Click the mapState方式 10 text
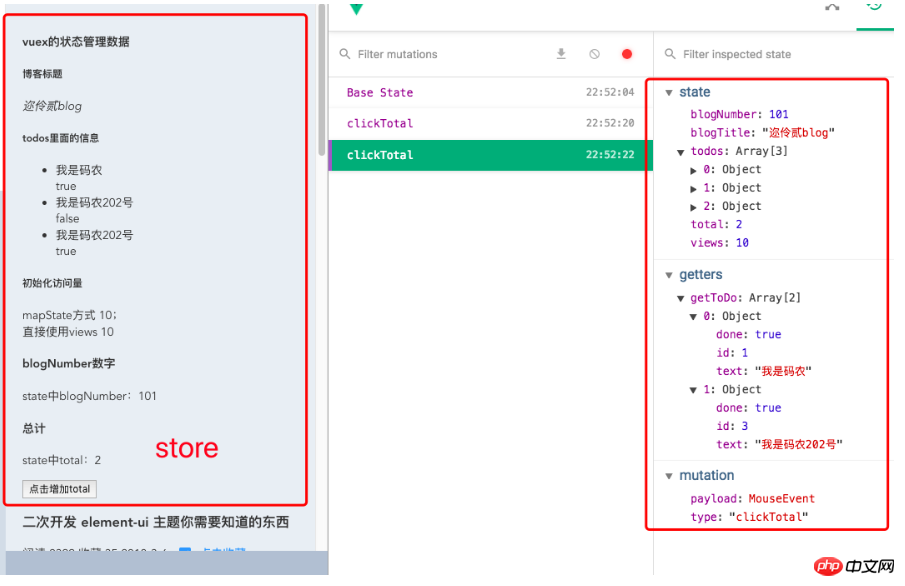 pos(69,315)
